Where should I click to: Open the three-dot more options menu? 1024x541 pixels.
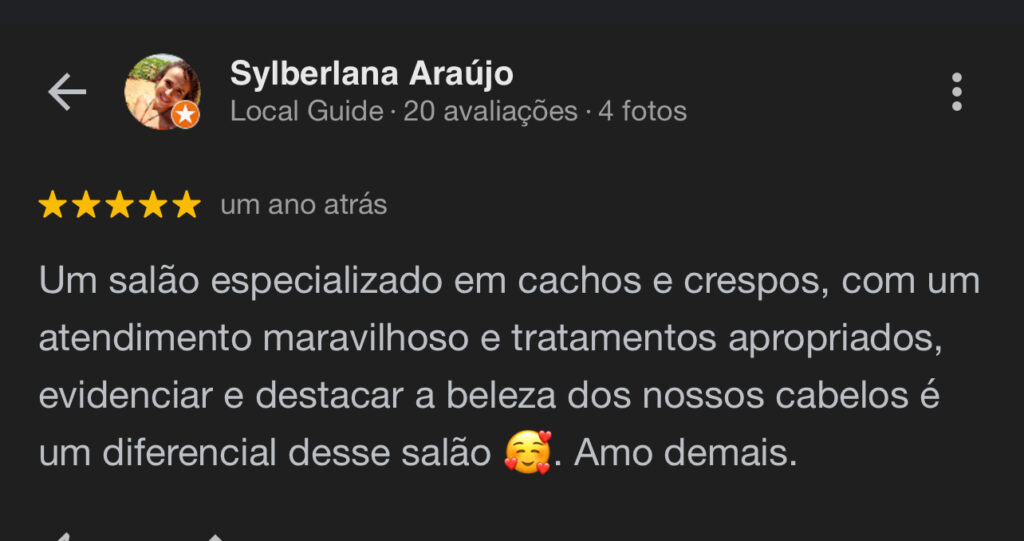point(957,92)
